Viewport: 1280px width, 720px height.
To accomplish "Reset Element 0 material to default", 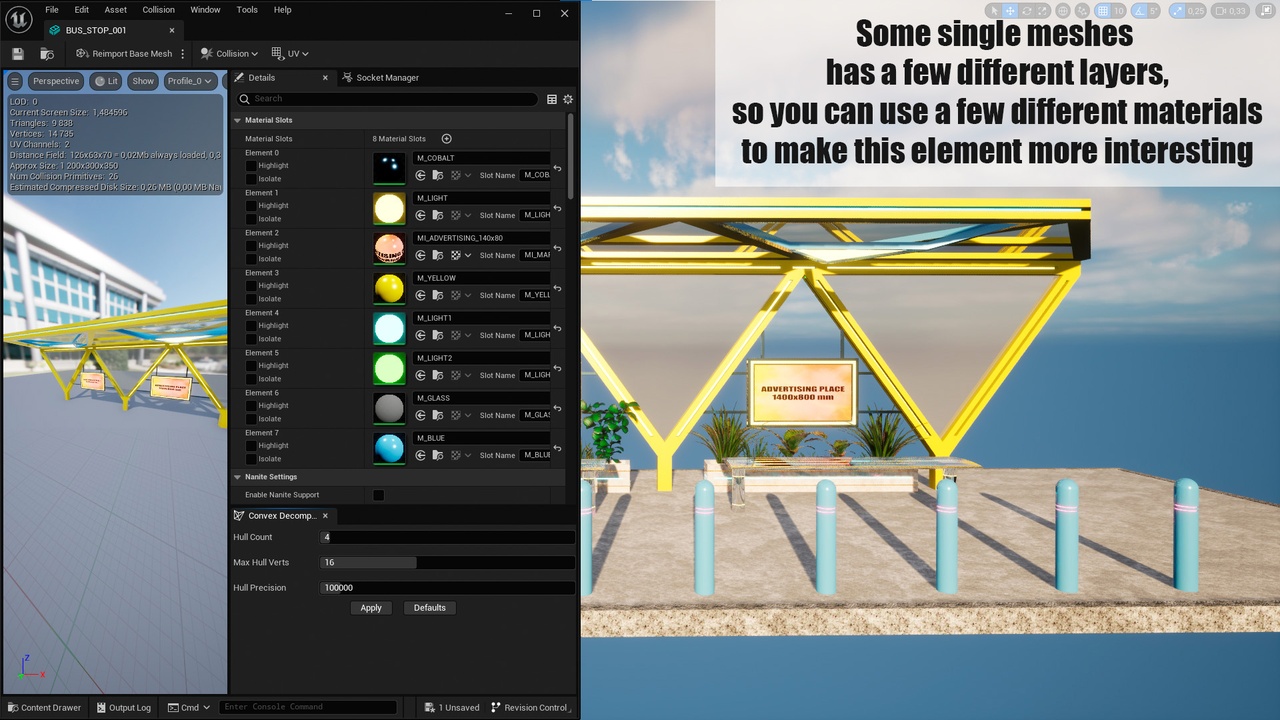I will 557,169.
